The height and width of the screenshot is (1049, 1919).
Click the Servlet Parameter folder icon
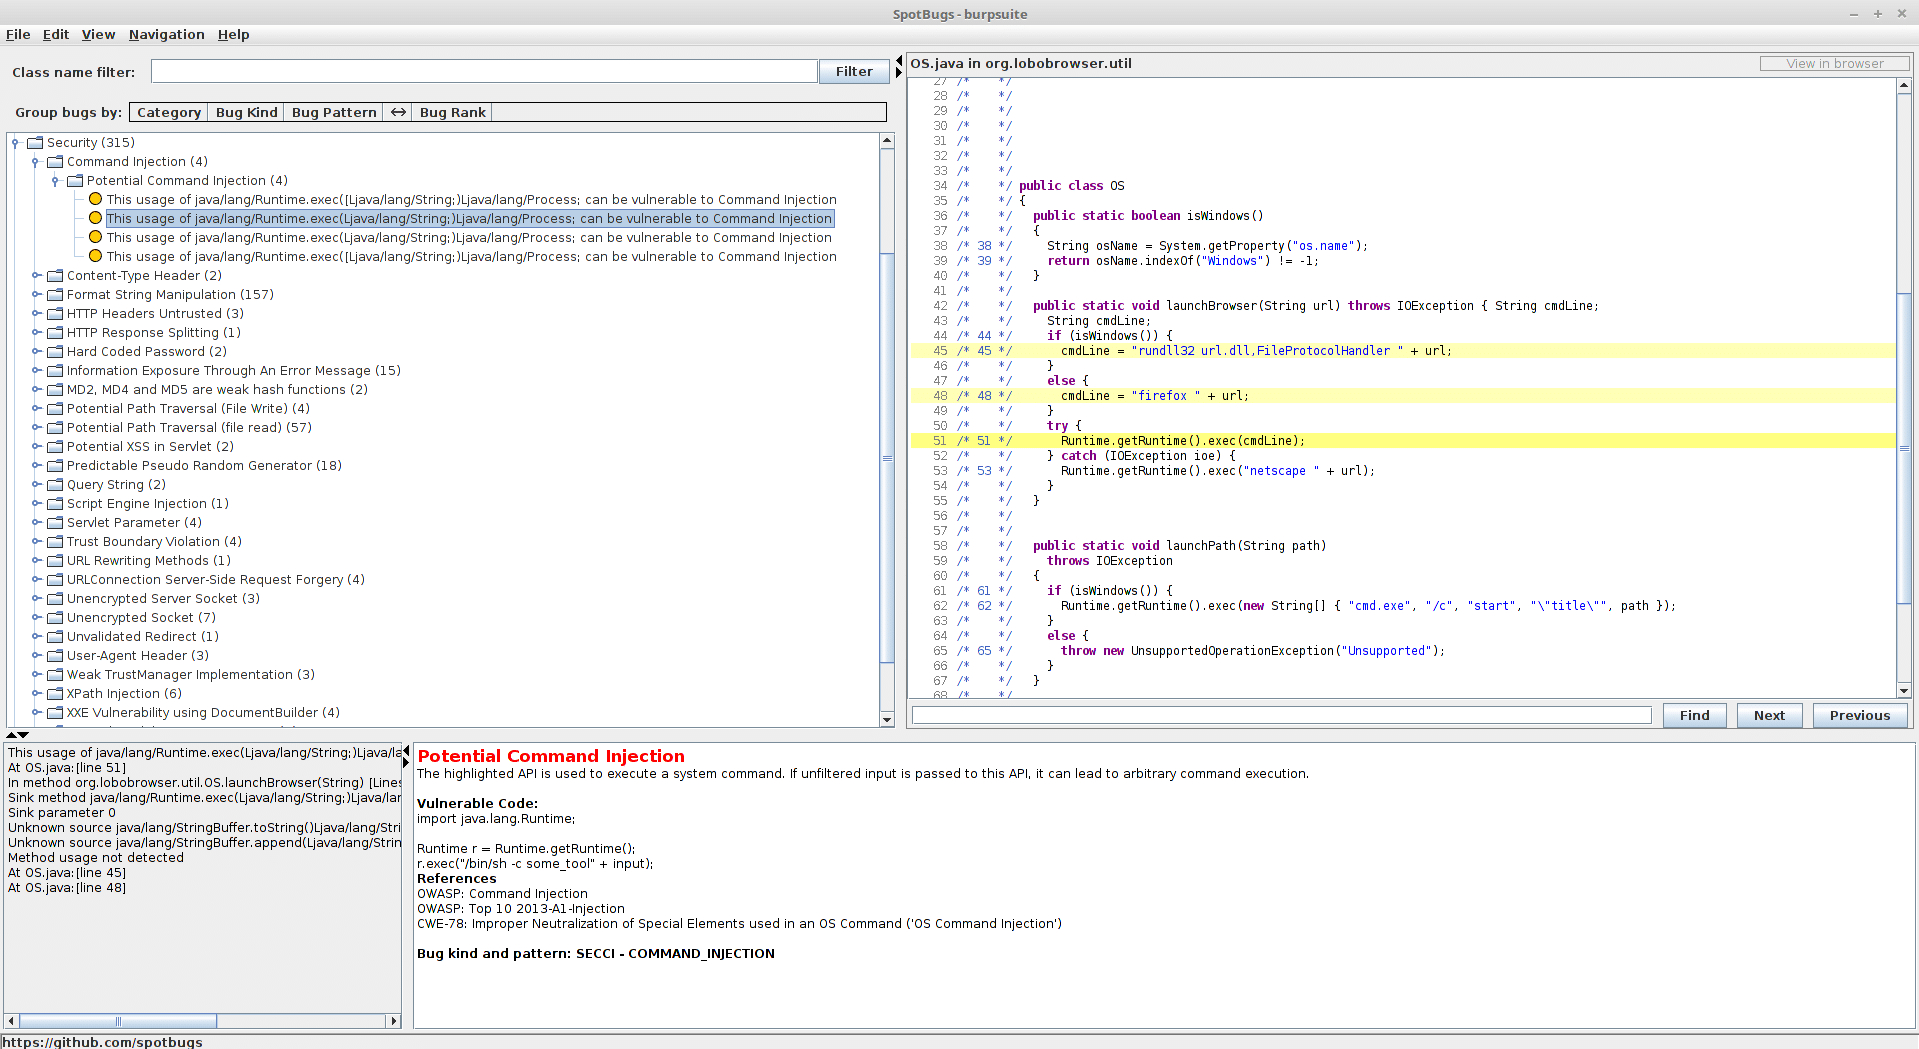pos(55,523)
